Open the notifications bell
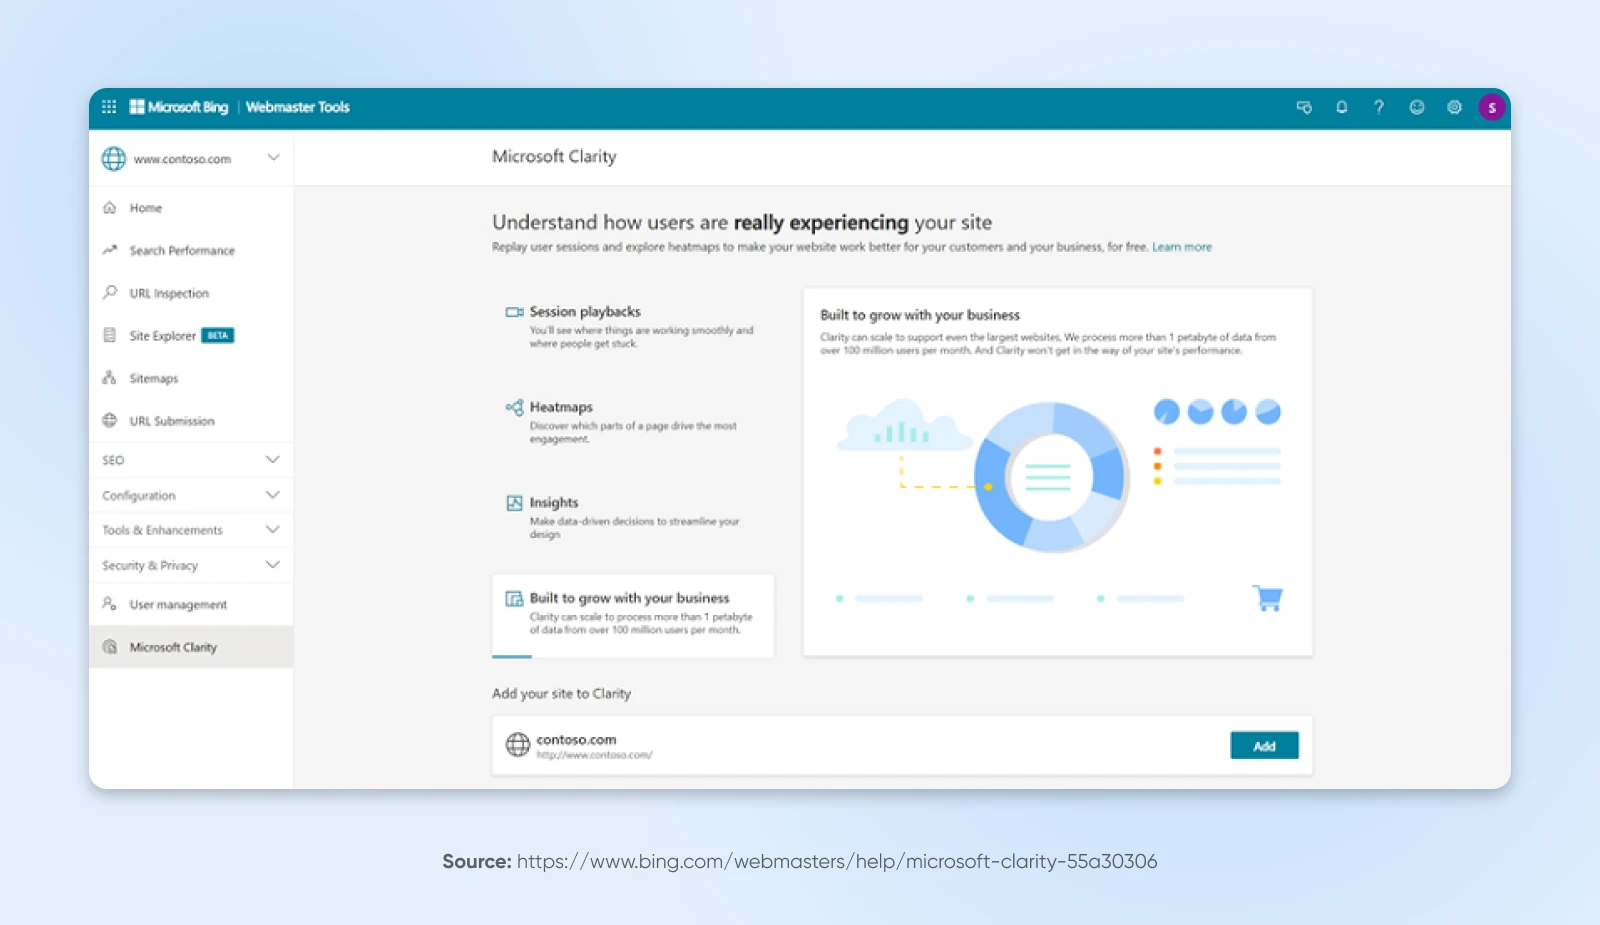1600x925 pixels. [1342, 107]
